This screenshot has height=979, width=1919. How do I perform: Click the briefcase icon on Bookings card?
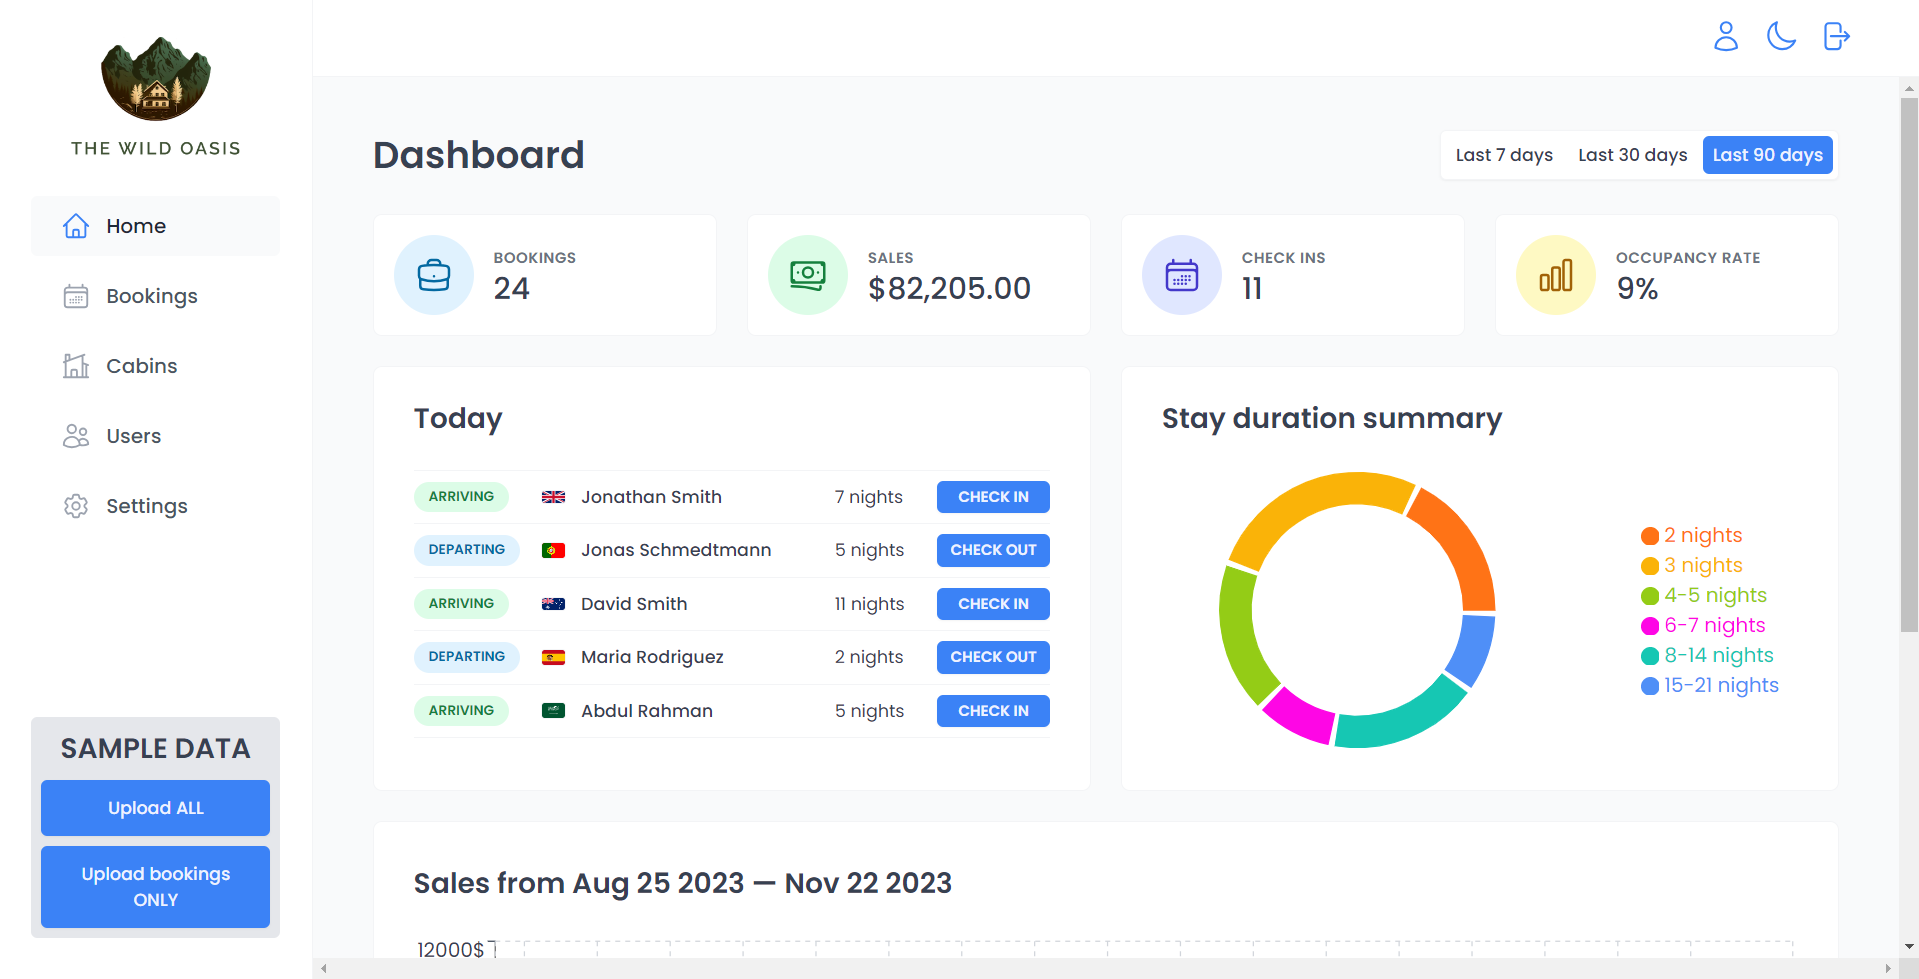[x=434, y=275]
